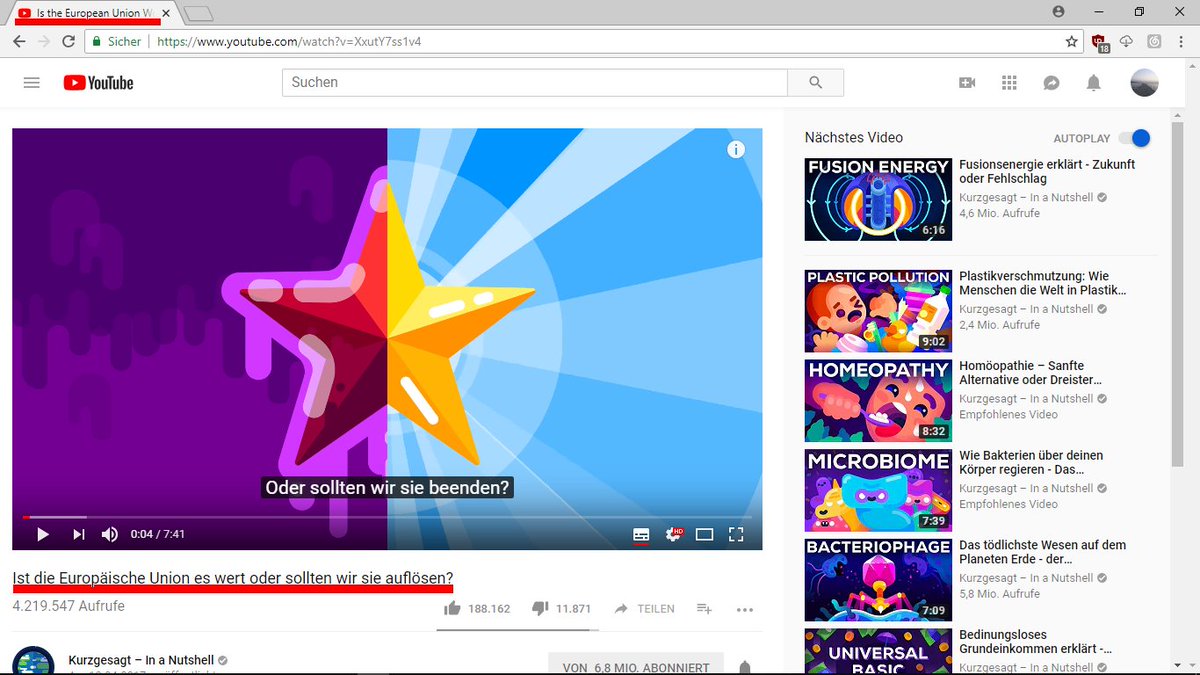Toggle subtitles captions button

pyautogui.click(x=641, y=534)
